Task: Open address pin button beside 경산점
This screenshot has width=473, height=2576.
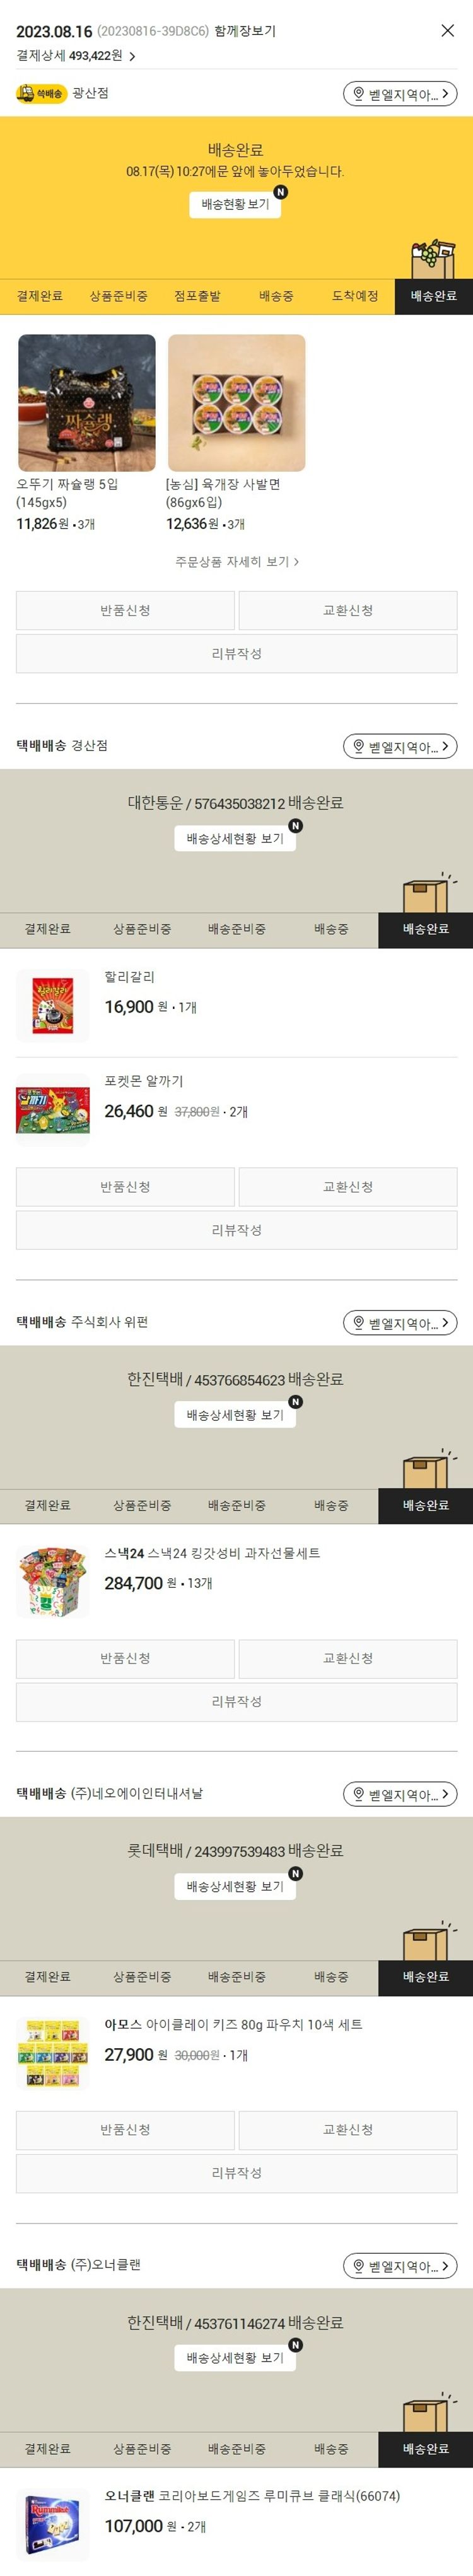Action: 400,746
